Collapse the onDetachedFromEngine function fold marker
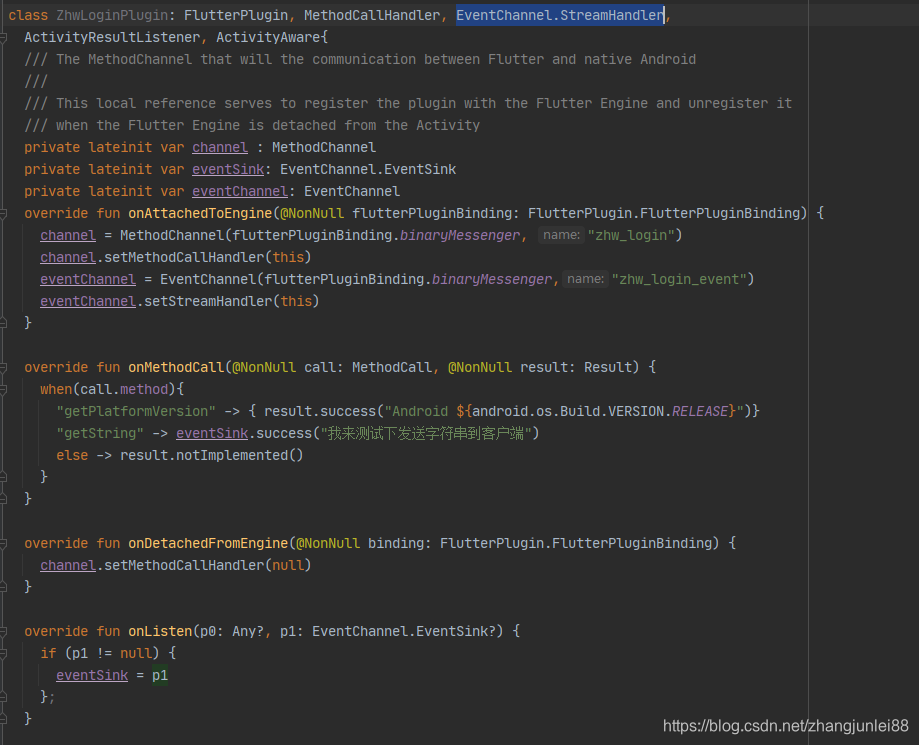Screen dimensions: 919x745 click(3, 543)
